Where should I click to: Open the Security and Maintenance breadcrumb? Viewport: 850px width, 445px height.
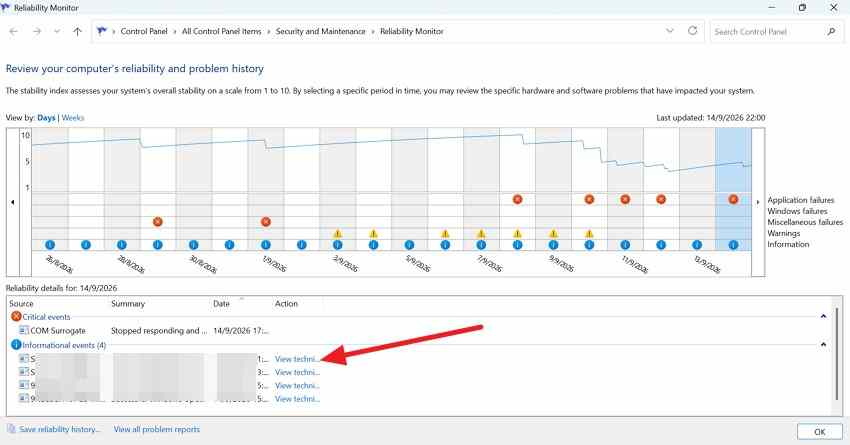point(320,31)
